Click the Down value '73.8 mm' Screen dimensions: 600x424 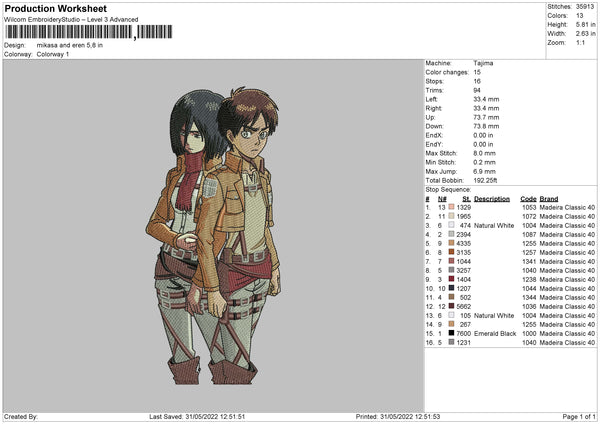tap(486, 126)
